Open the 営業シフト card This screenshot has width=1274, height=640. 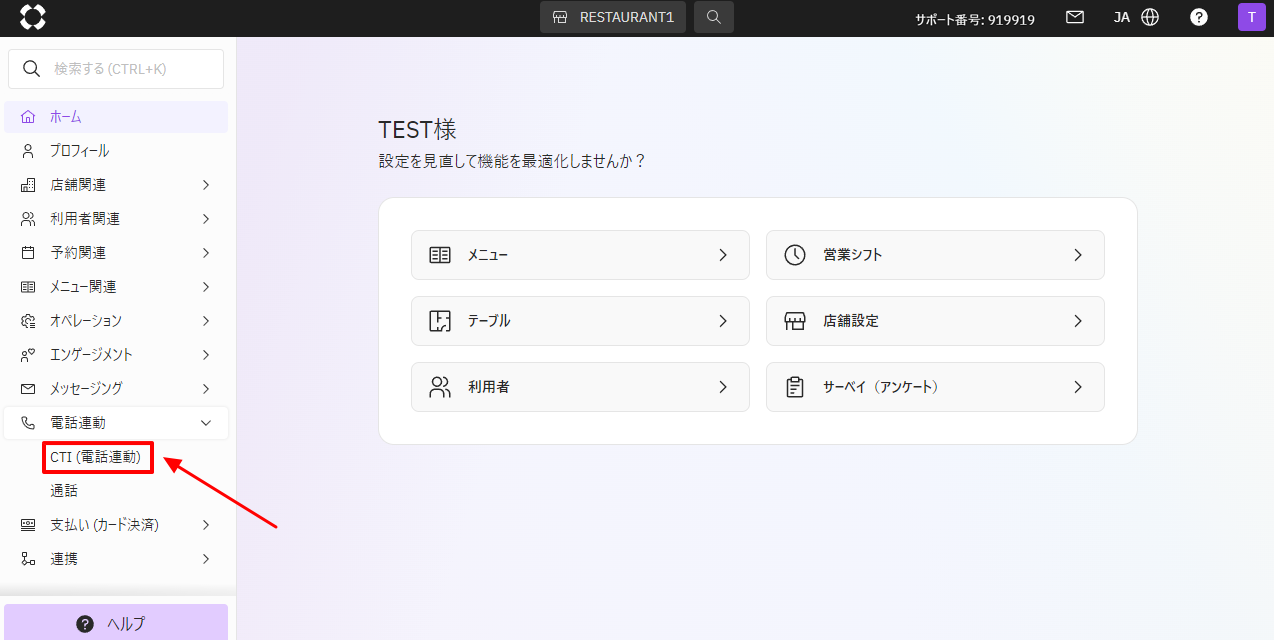(x=935, y=255)
